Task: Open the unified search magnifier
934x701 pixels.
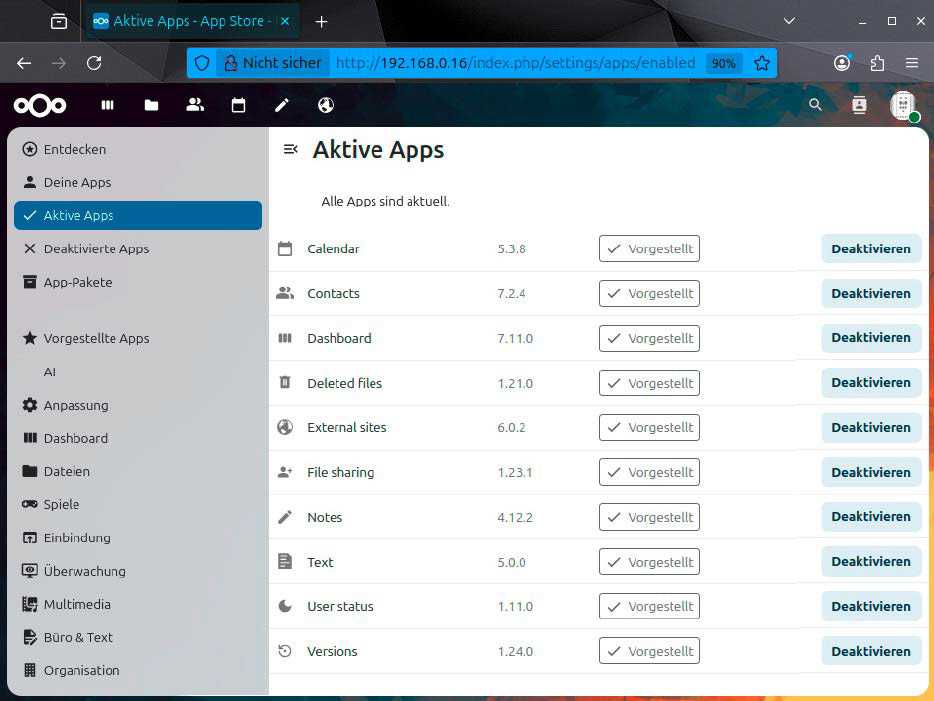Action: point(815,105)
